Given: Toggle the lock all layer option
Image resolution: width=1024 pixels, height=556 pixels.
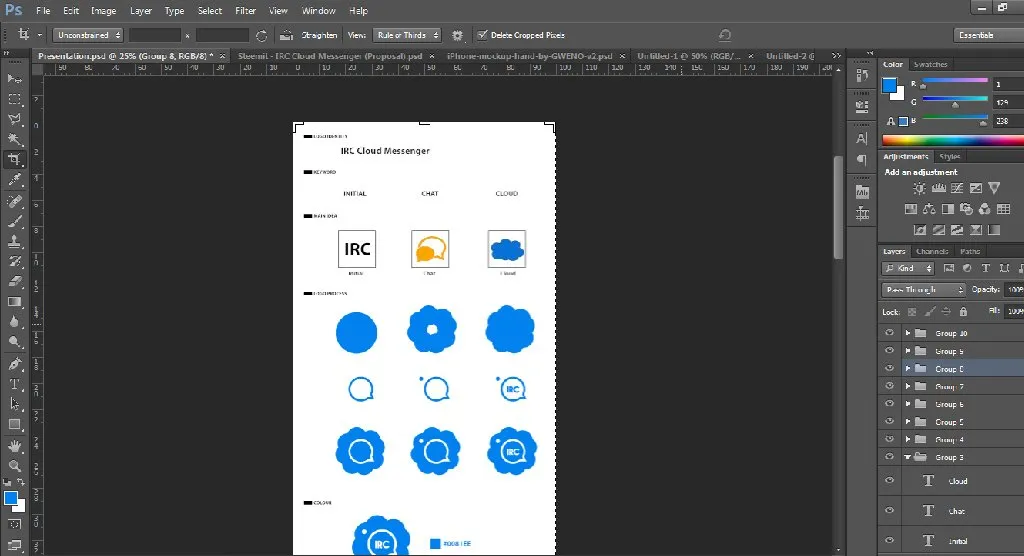Looking at the screenshot, I should pyautogui.click(x=963, y=312).
